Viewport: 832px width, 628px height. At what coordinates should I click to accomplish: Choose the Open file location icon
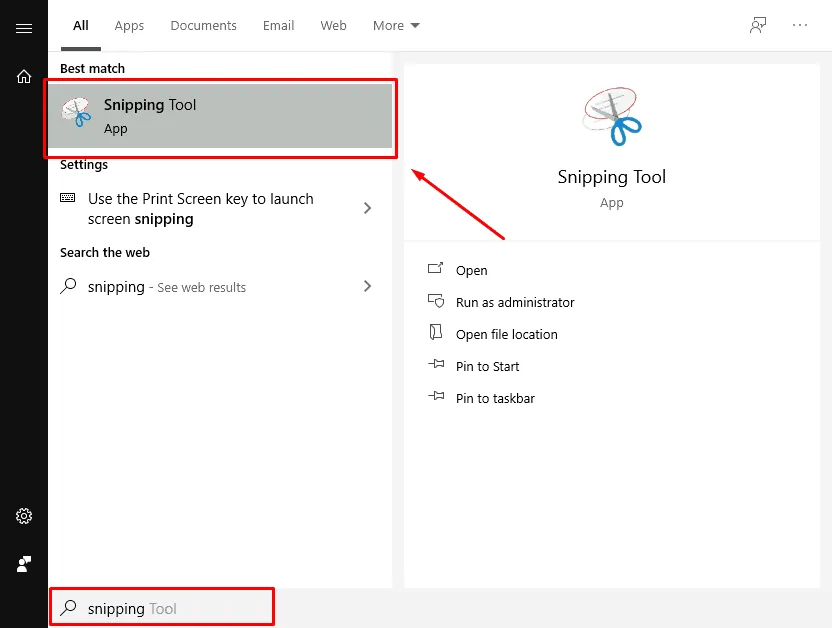(436, 332)
